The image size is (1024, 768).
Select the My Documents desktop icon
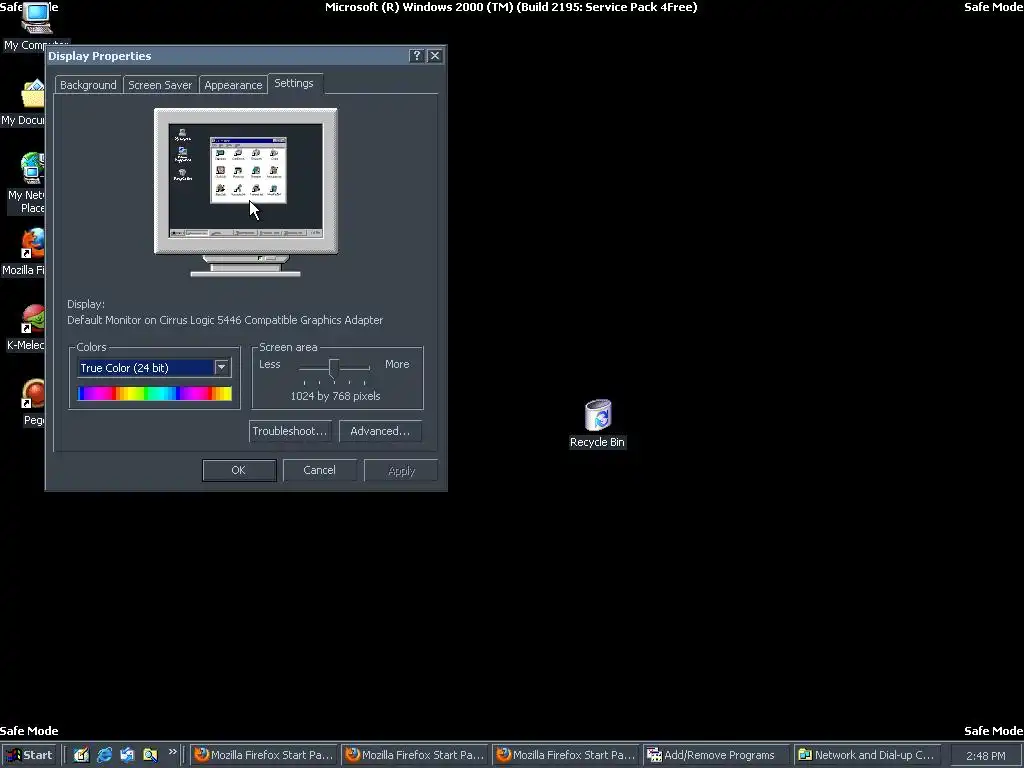click(26, 103)
